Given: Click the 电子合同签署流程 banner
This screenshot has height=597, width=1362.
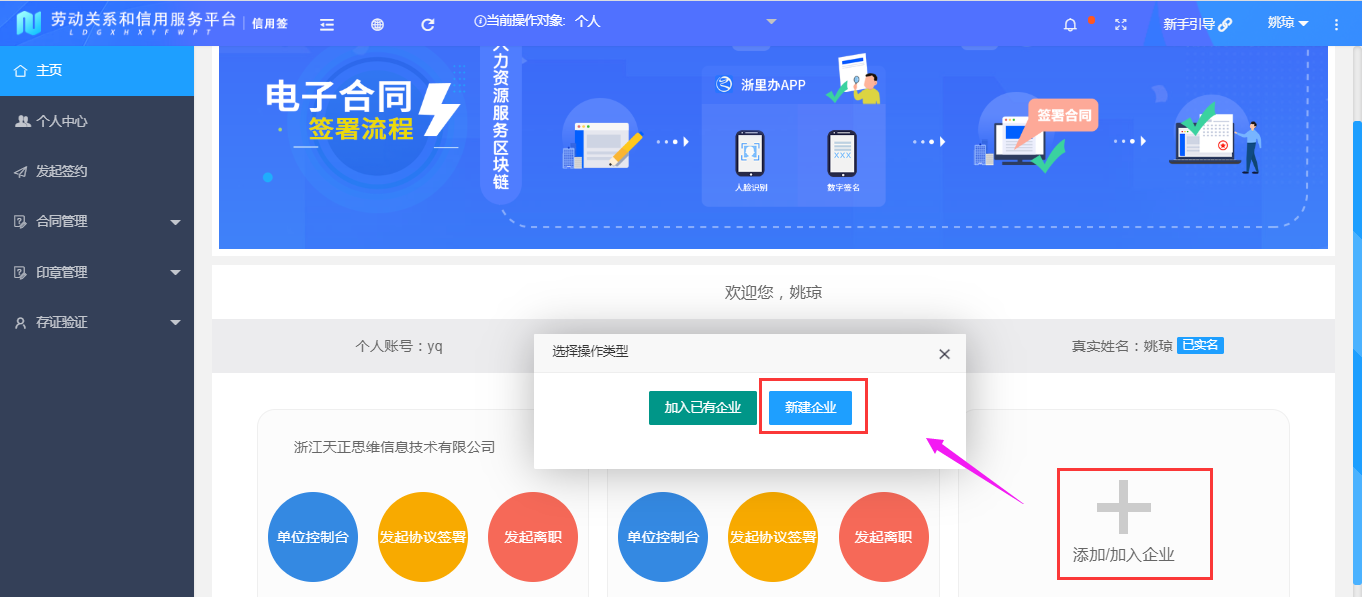Looking at the screenshot, I should 773,147.
